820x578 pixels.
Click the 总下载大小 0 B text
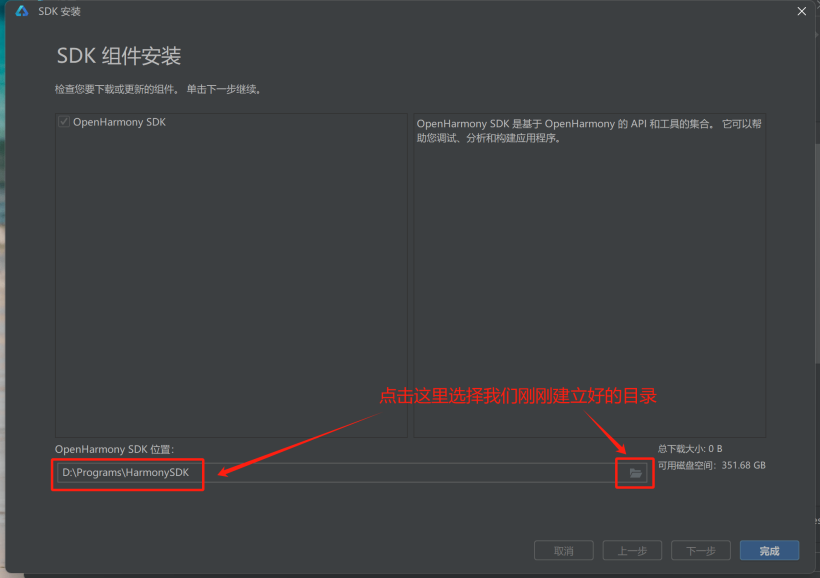tap(690, 448)
